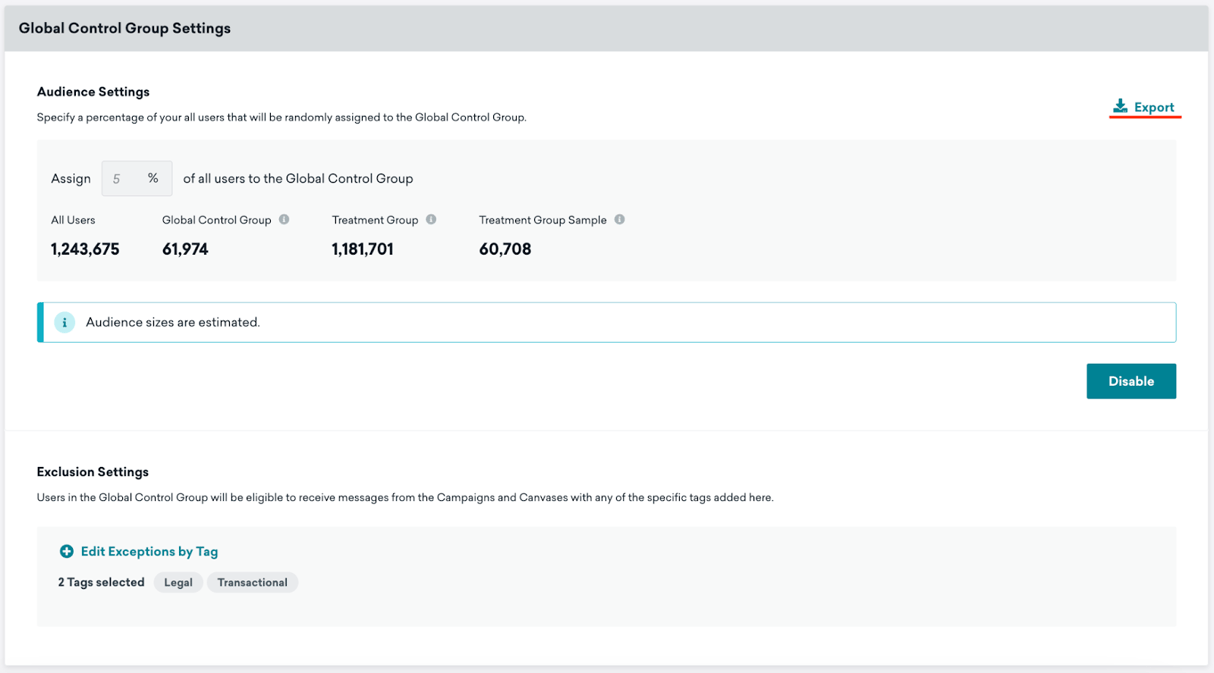Open the Treatment Group Sample info tooltip icon

(620, 220)
